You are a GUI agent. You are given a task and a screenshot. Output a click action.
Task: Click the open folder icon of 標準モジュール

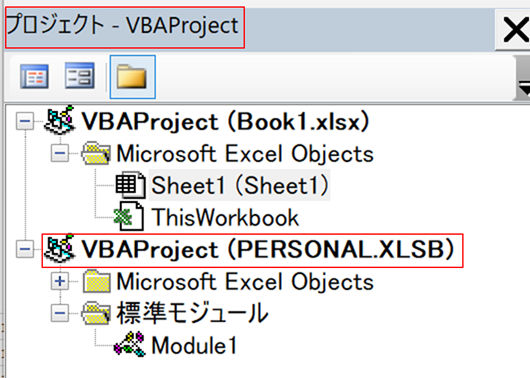click(96, 313)
